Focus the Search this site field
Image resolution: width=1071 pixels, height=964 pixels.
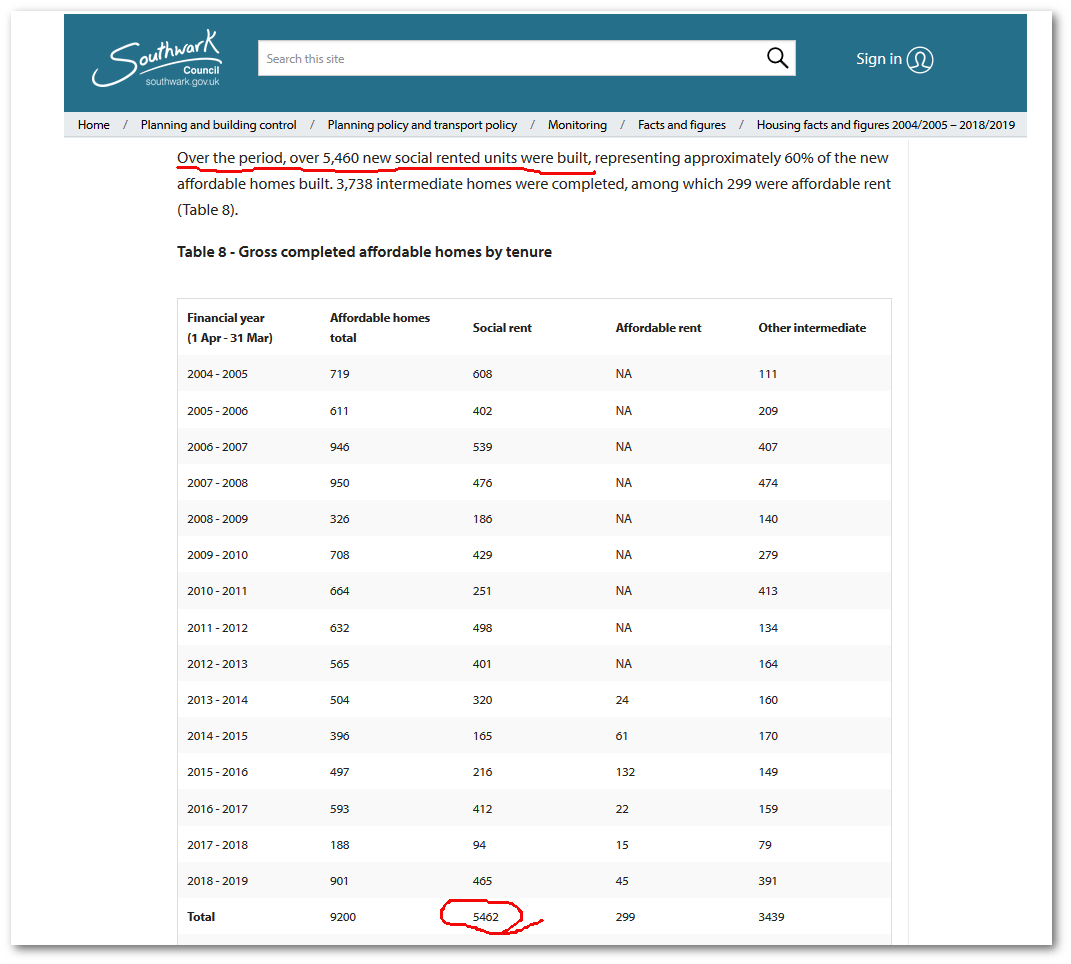(527, 58)
